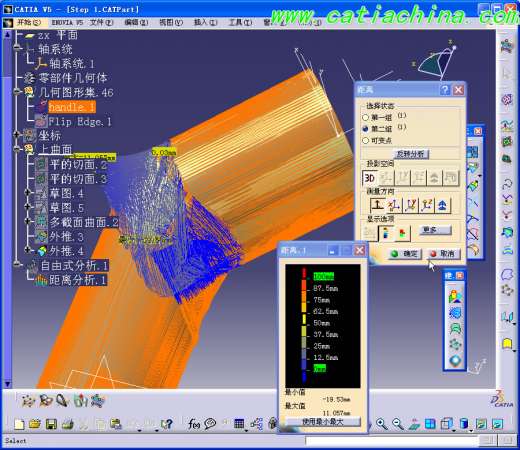Select the 第二组 radio button
Screen dimensions: 520x450
pos(365,129)
